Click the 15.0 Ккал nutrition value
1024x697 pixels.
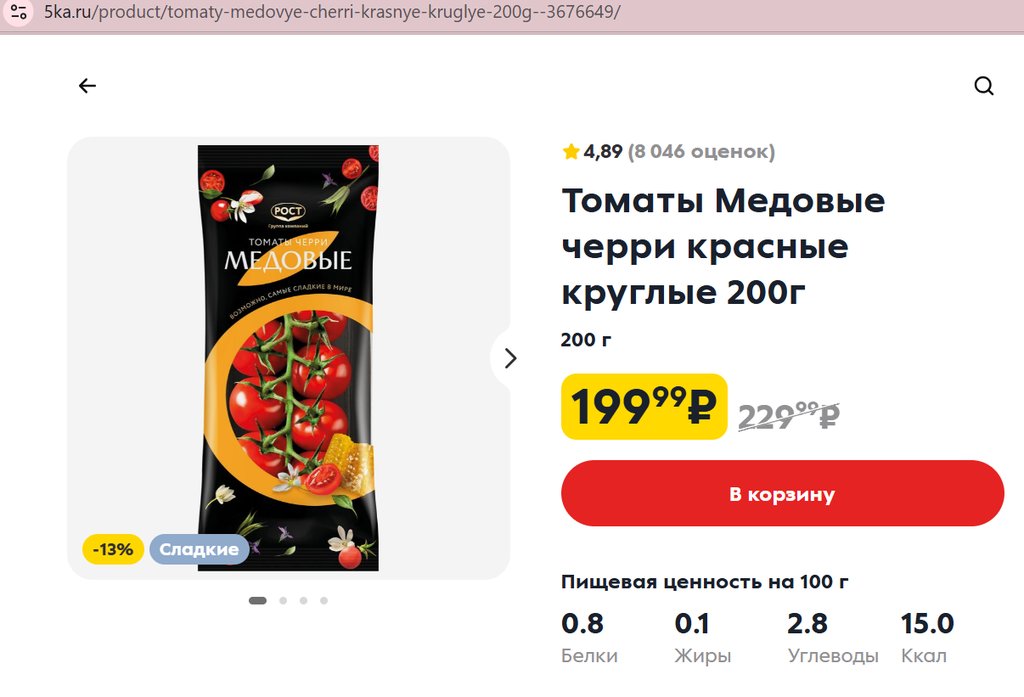tap(927, 638)
